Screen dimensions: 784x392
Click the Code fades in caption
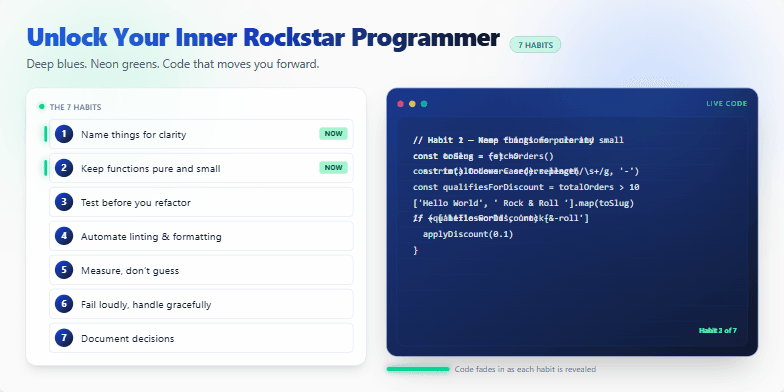click(525, 370)
